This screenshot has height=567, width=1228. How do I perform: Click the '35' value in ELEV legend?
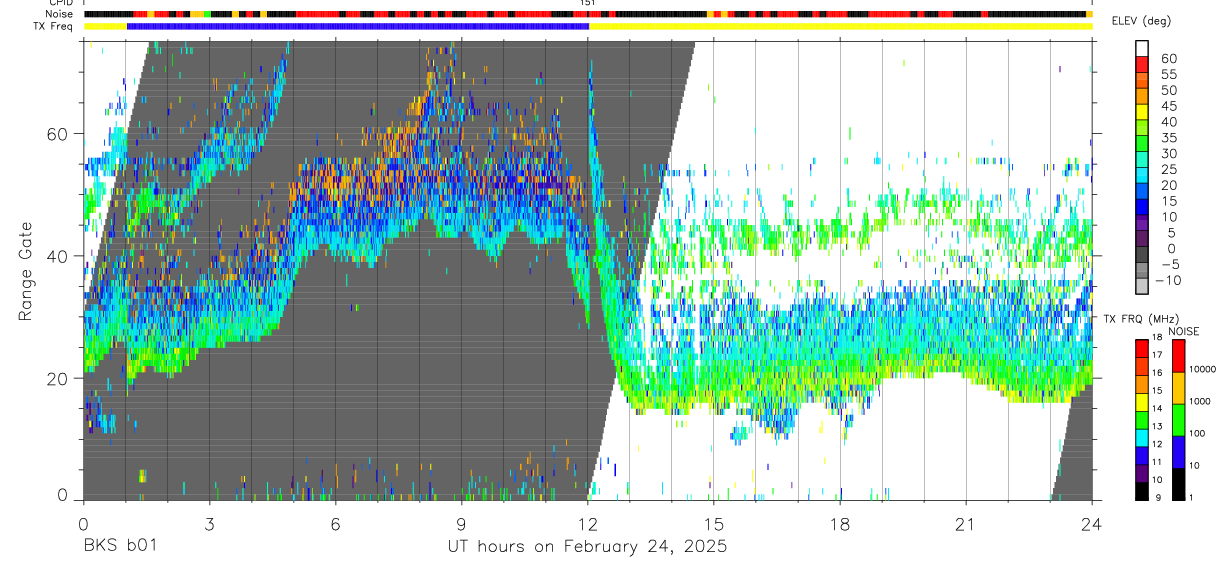click(x=1168, y=138)
